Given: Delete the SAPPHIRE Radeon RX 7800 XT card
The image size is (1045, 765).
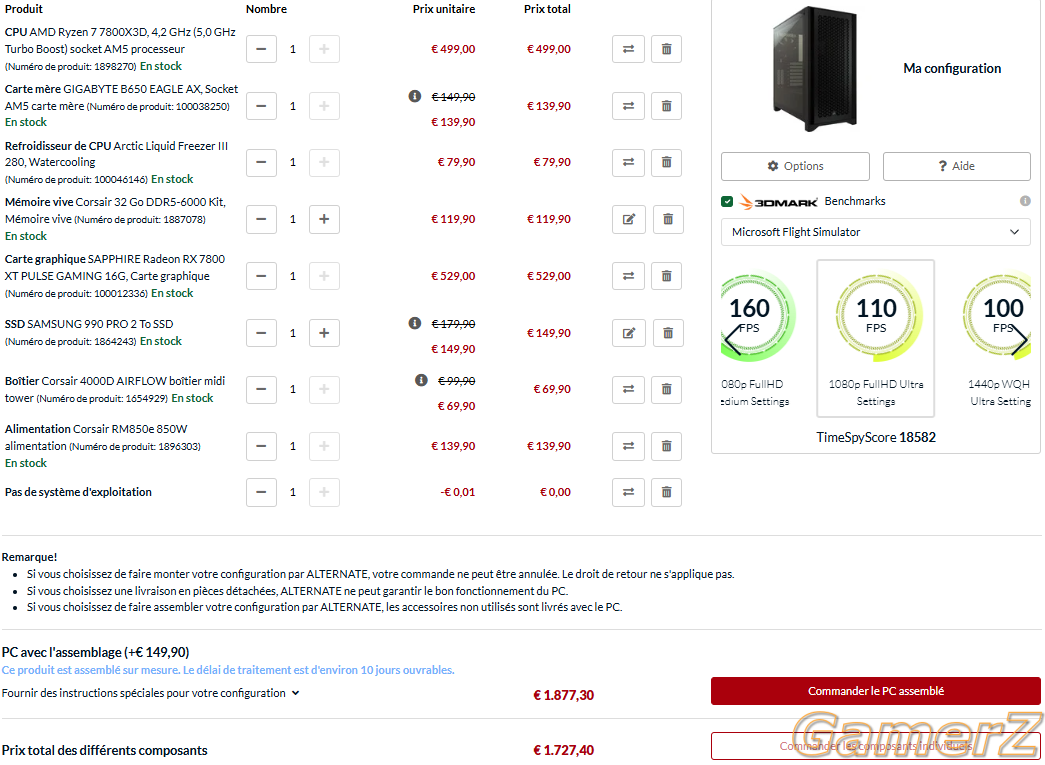Looking at the screenshot, I should point(666,276).
